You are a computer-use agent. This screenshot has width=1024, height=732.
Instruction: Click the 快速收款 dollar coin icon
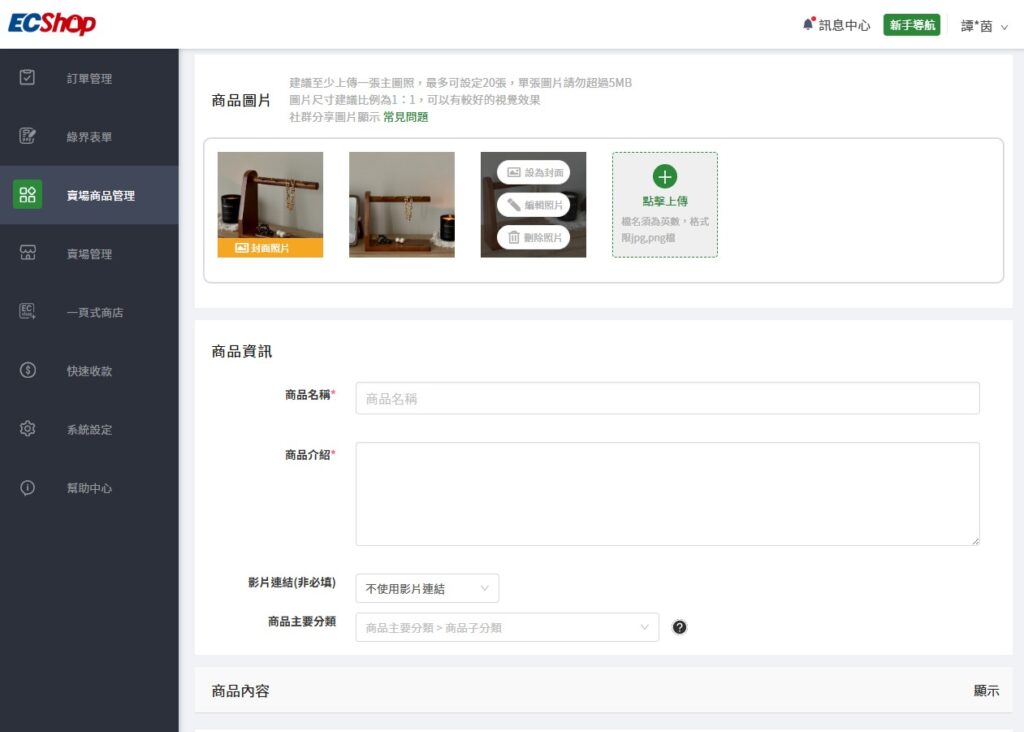[28, 370]
